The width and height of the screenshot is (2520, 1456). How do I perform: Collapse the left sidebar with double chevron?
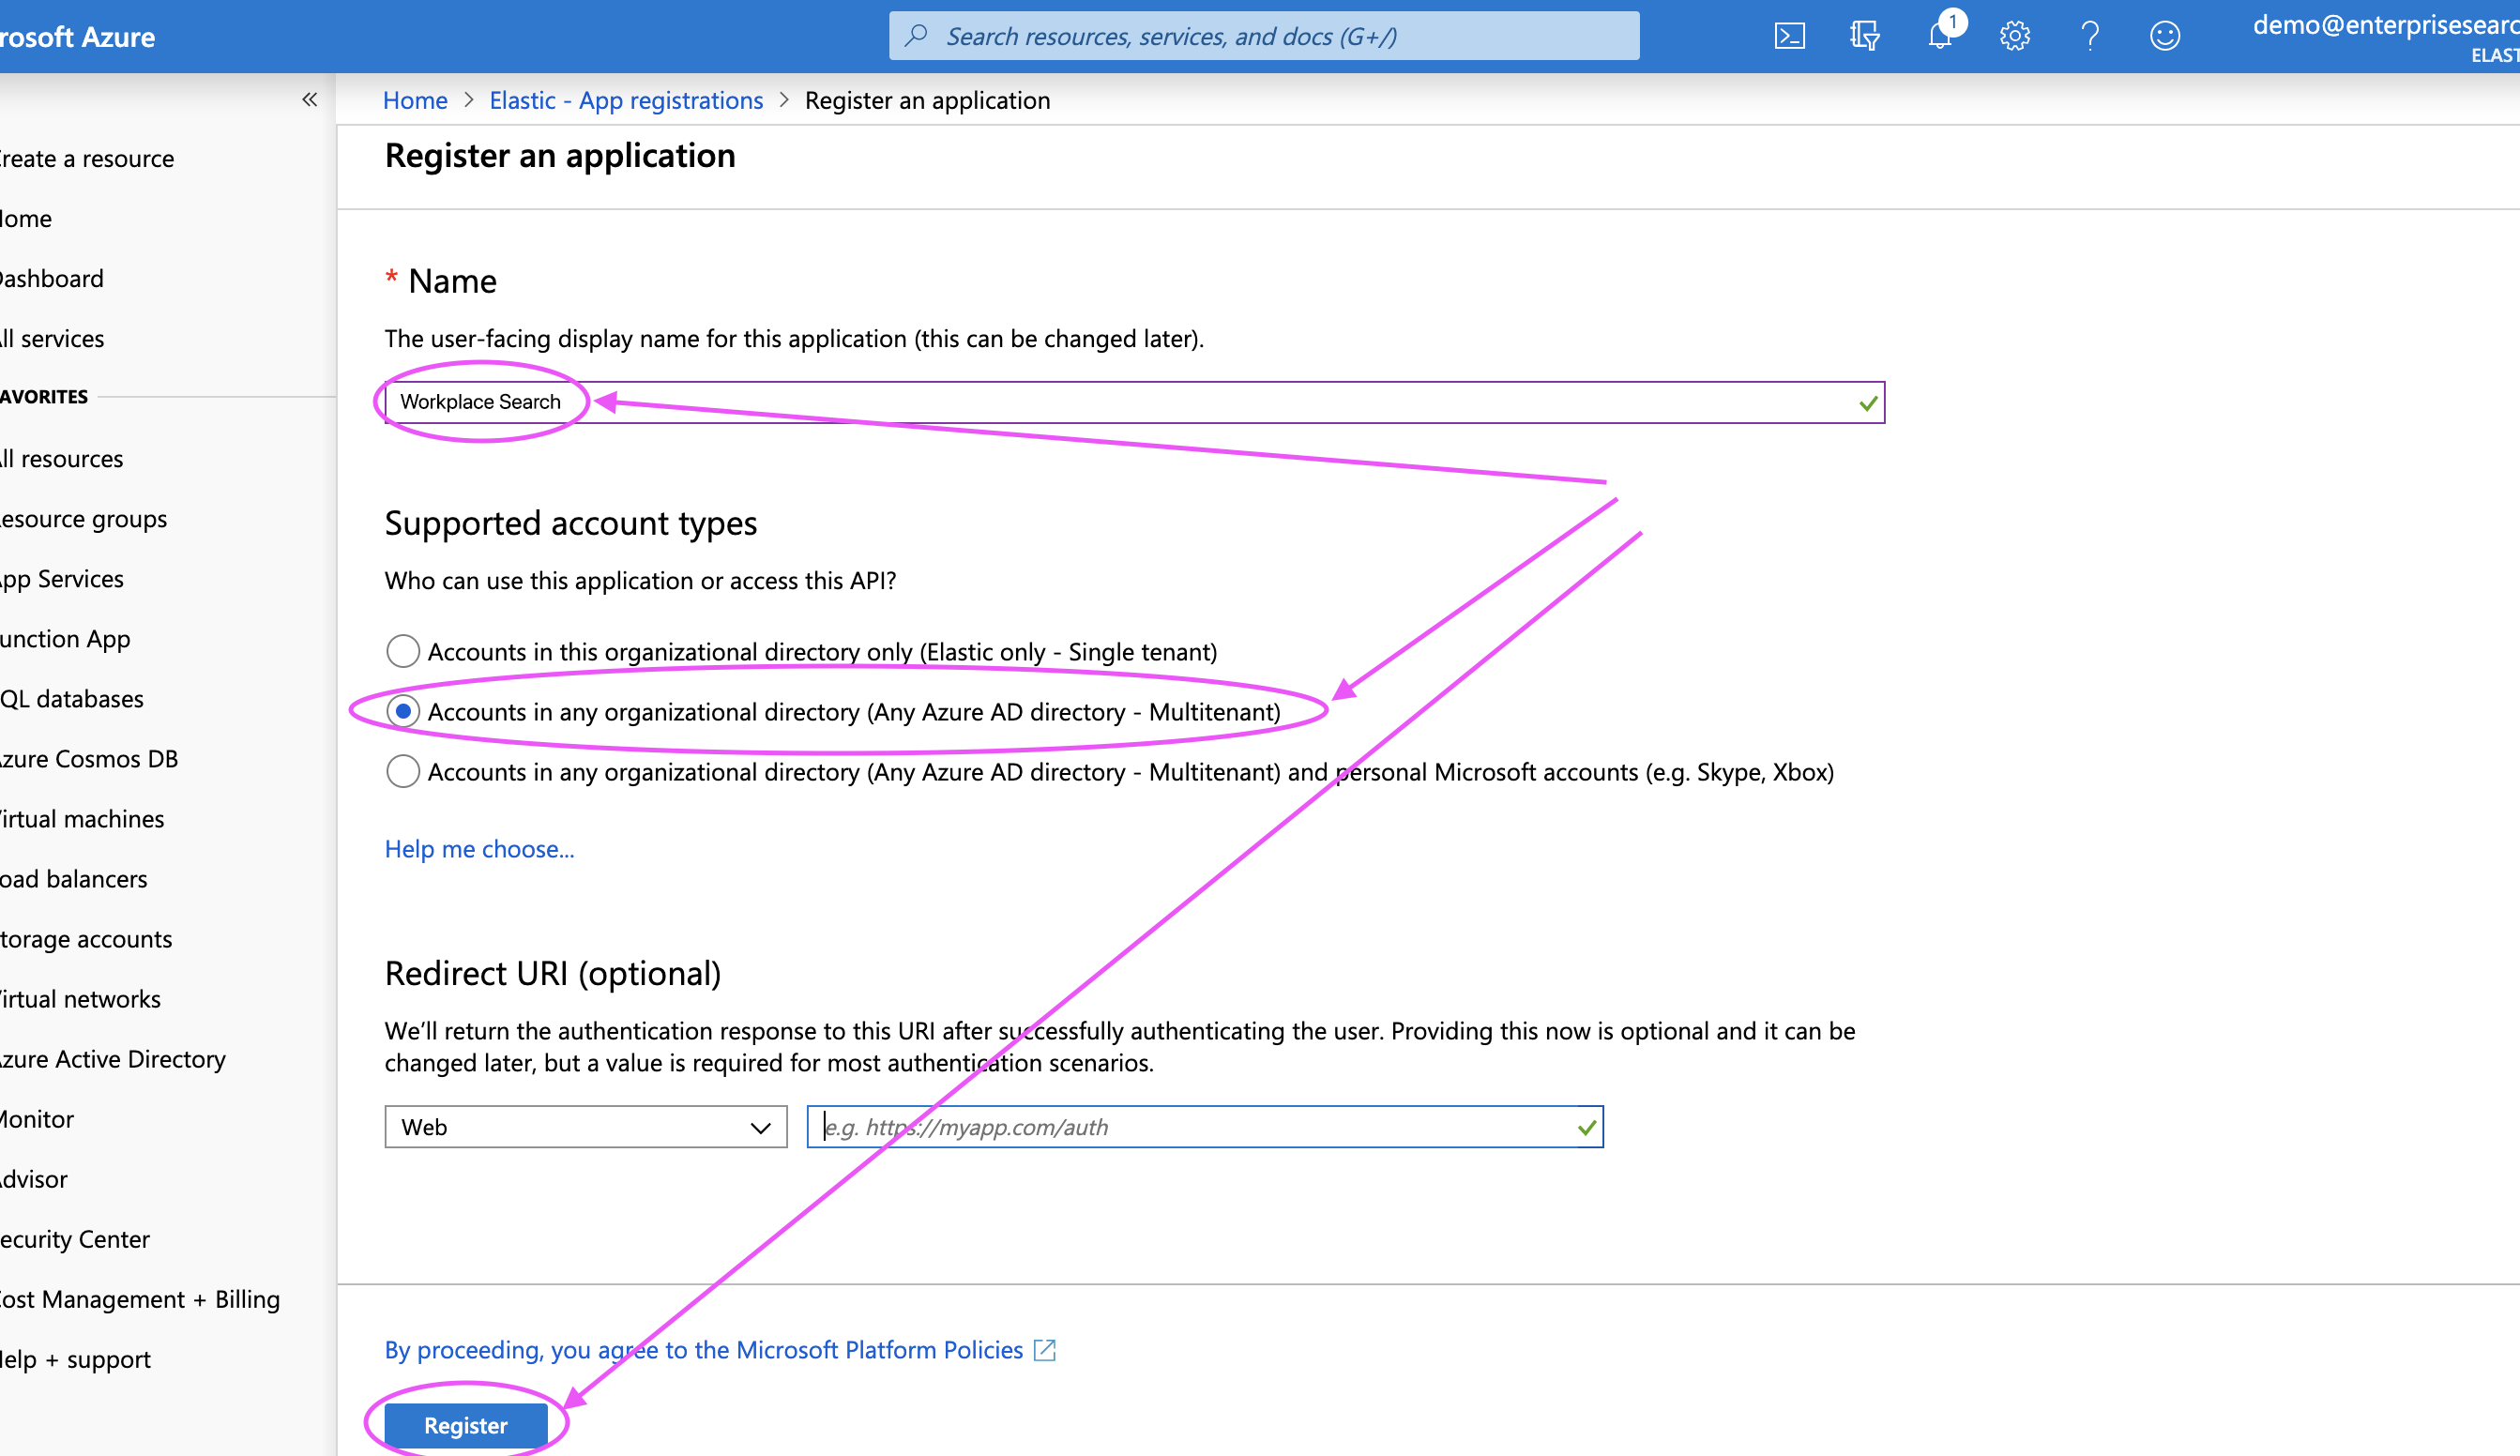point(310,99)
